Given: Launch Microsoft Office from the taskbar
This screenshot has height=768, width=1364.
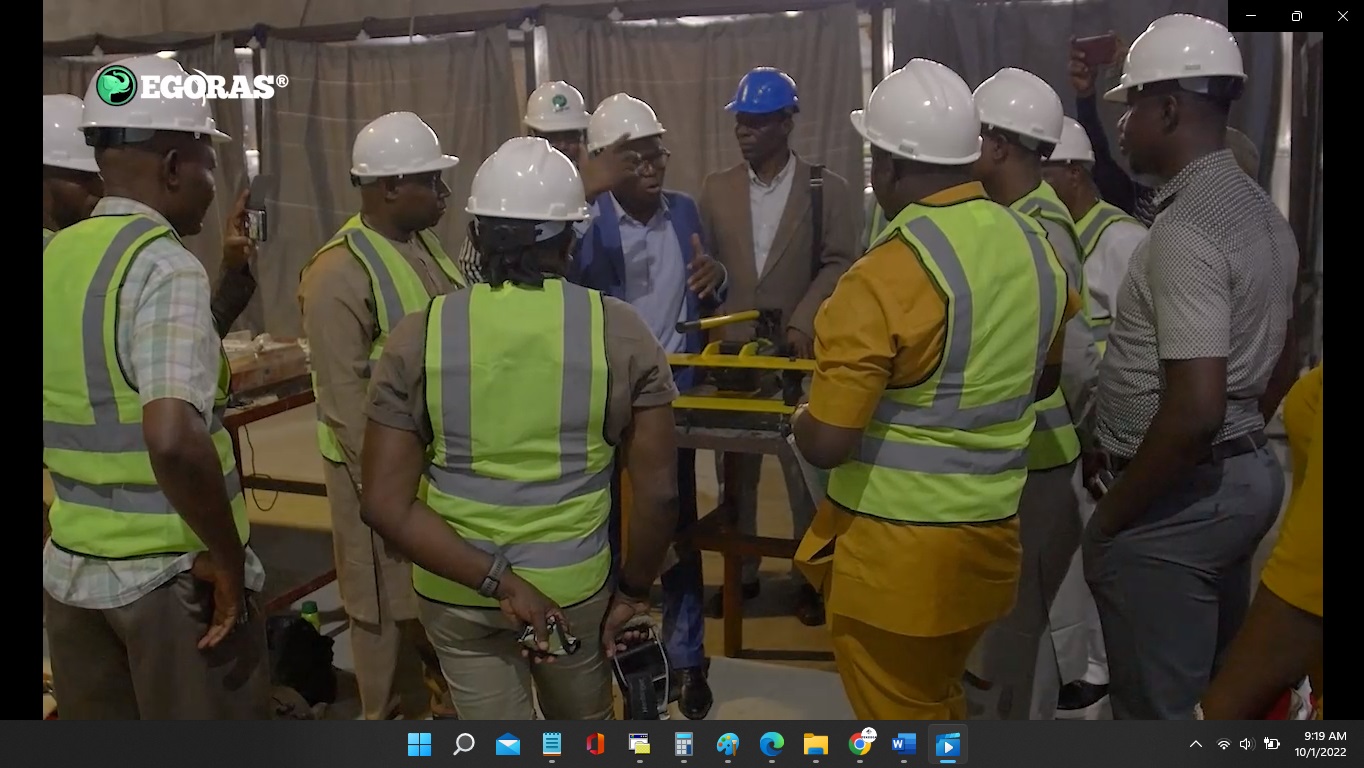Looking at the screenshot, I should (596, 744).
